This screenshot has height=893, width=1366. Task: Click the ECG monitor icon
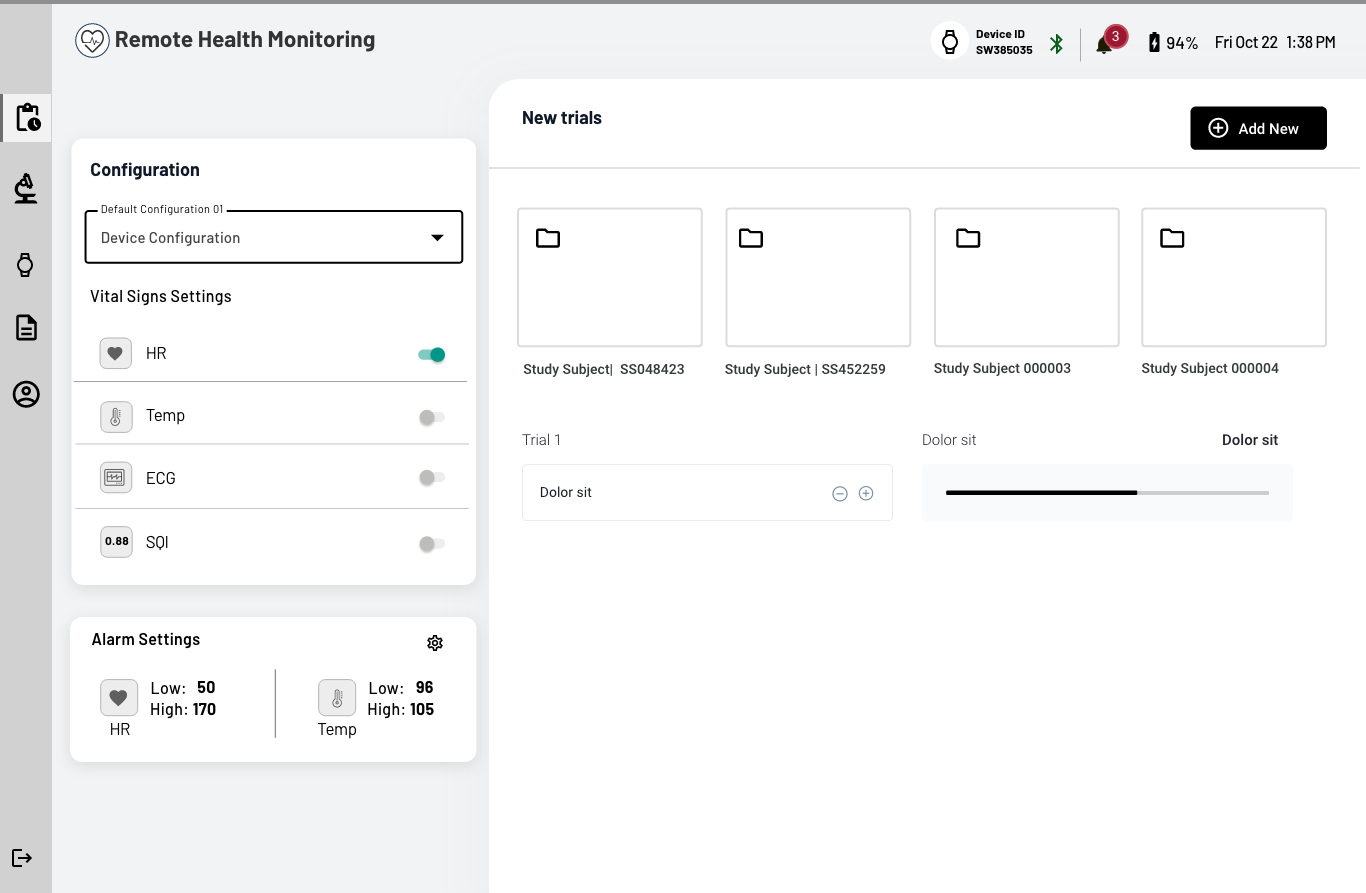[116, 478]
